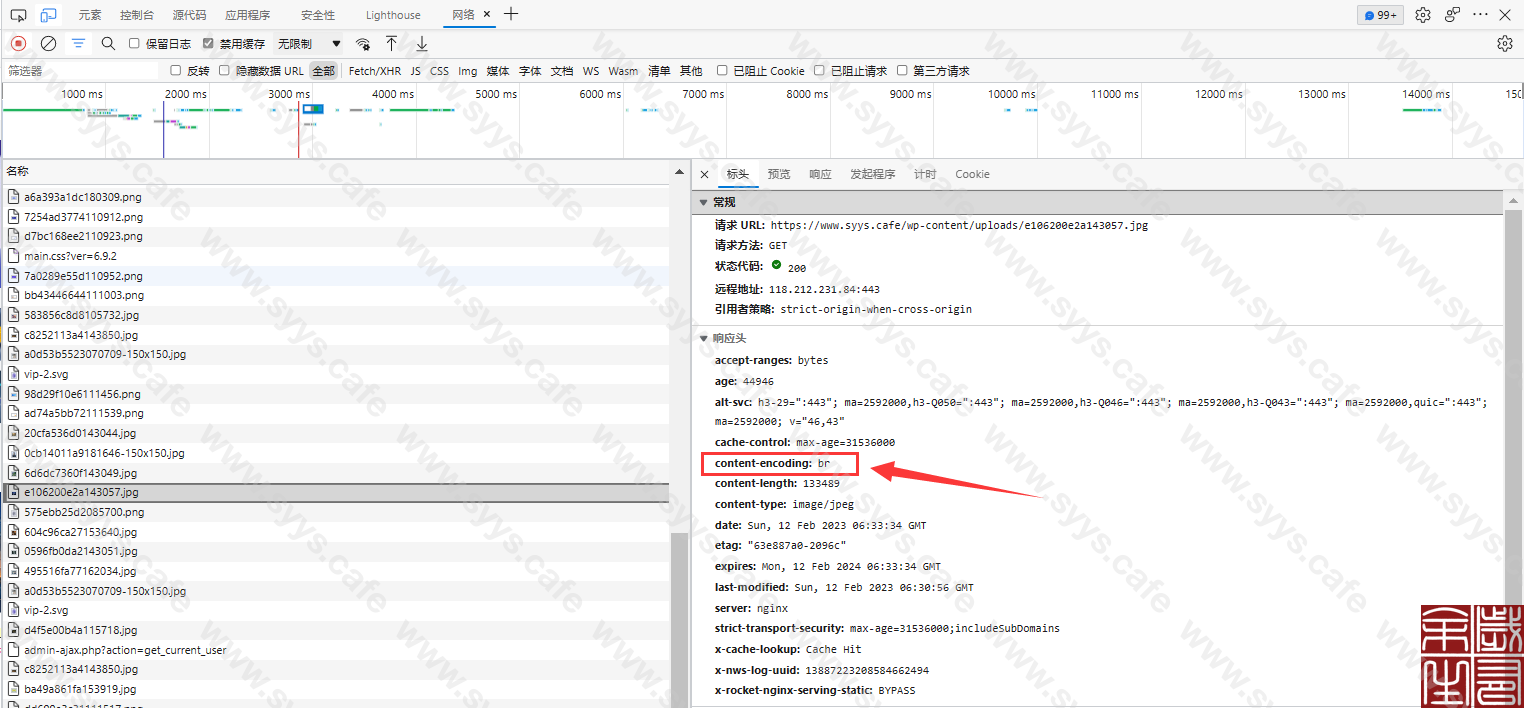Open network search magnifier icon

click(x=108, y=43)
